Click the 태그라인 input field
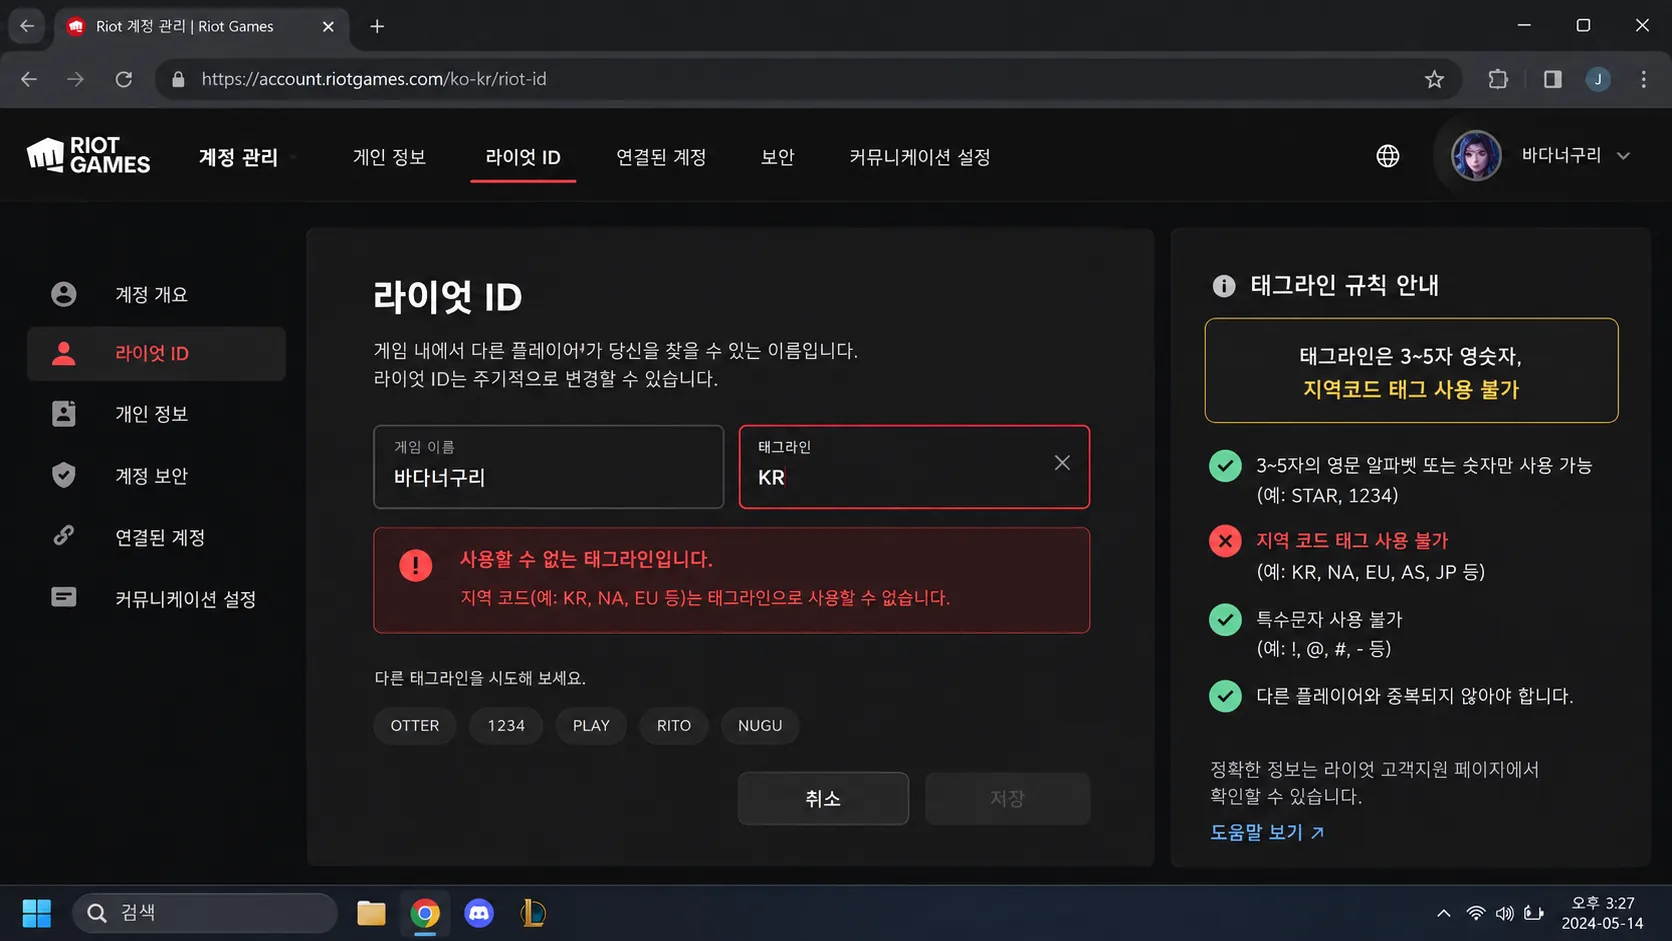The height and width of the screenshot is (941, 1672). tap(914, 467)
